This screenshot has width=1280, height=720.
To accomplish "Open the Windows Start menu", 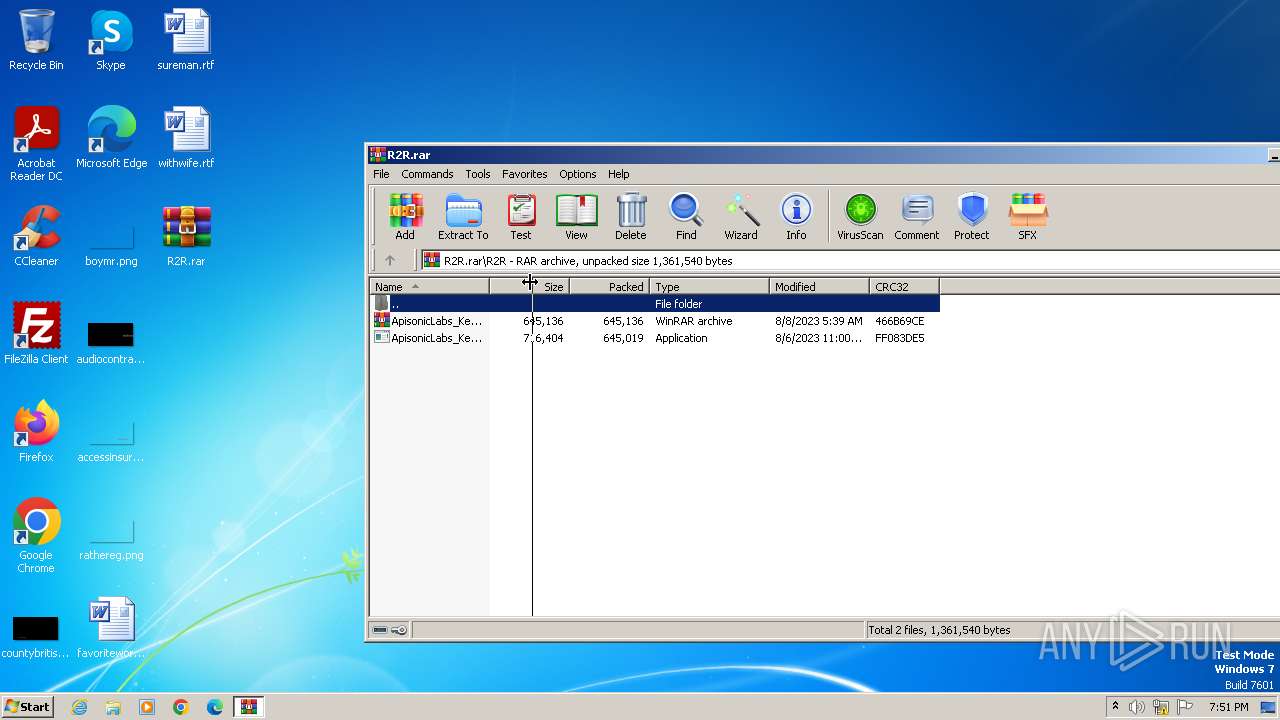I will point(27,706).
